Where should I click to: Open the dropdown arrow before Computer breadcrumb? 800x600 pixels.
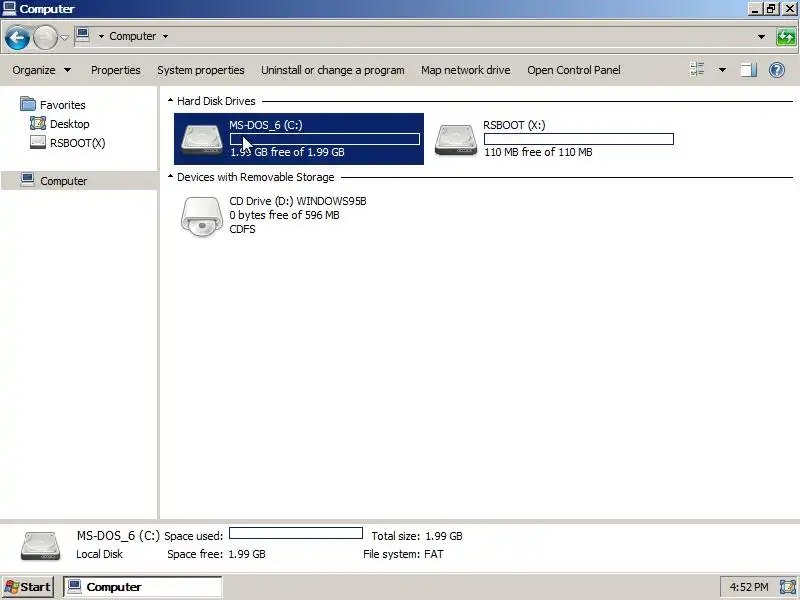point(101,36)
